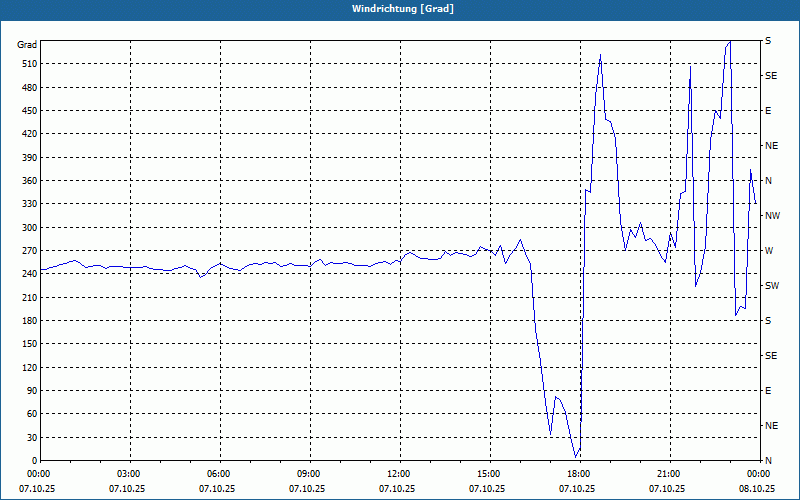Click the 60 y-axis value
Screen dimensions: 800x500
(x=32, y=414)
